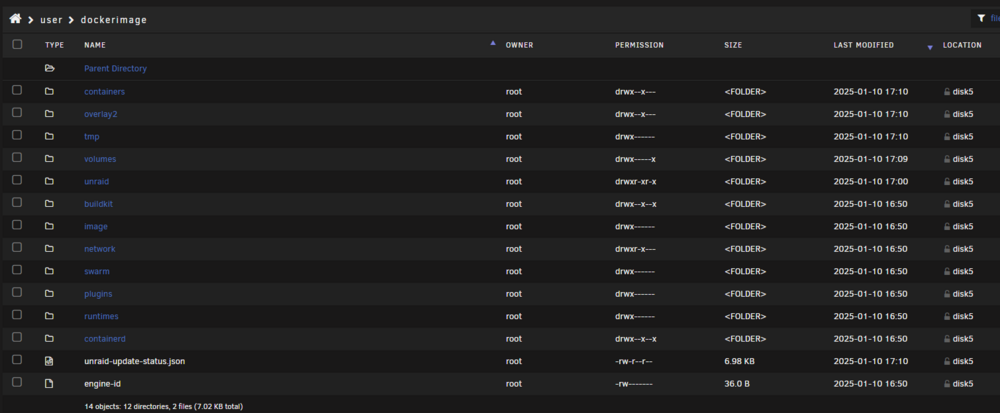Open the Parent Directory link
Viewport: 1000px width, 413px height.
115,68
